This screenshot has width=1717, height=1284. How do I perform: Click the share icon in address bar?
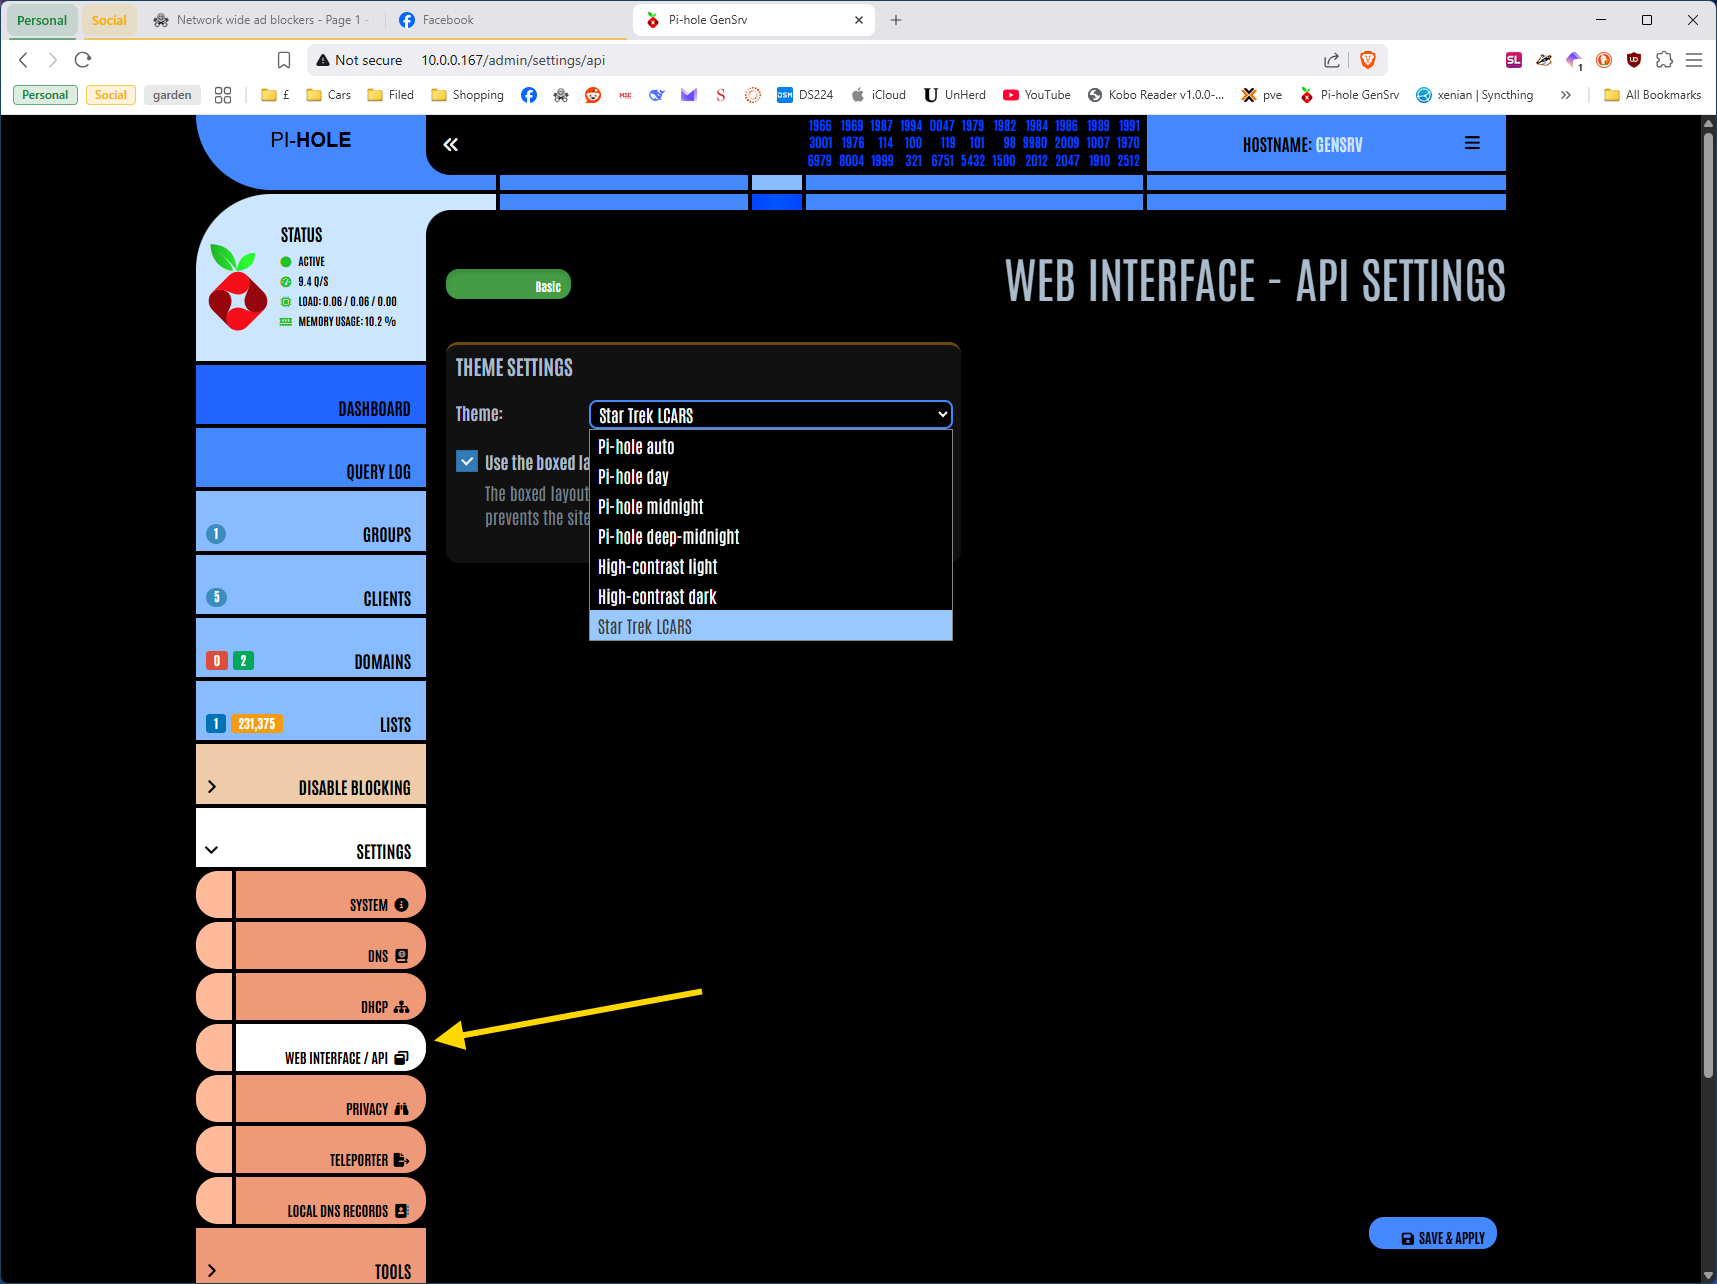point(1332,60)
